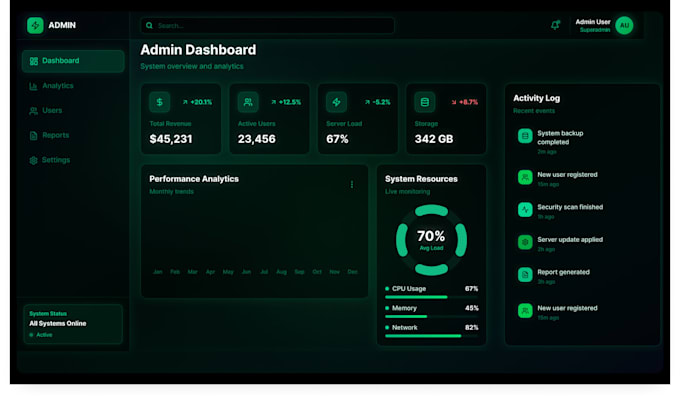The height and width of the screenshot is (401, 680).
Task: Click the Security scan finished icon
Action: click(x=525, y=210)
